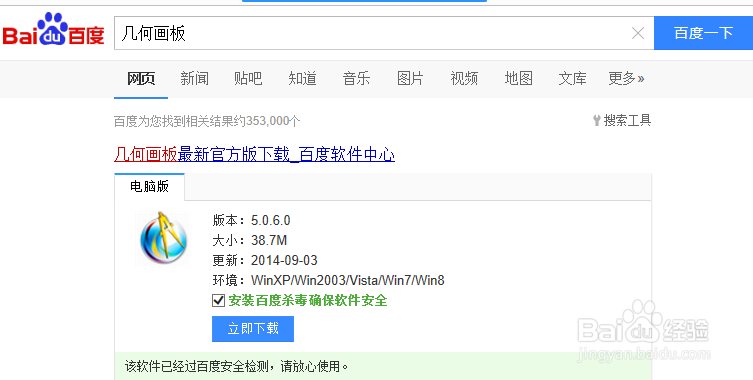Open 搜索工具 wrench option
Viewport: 753px width, 380px height.
(622, 120)
